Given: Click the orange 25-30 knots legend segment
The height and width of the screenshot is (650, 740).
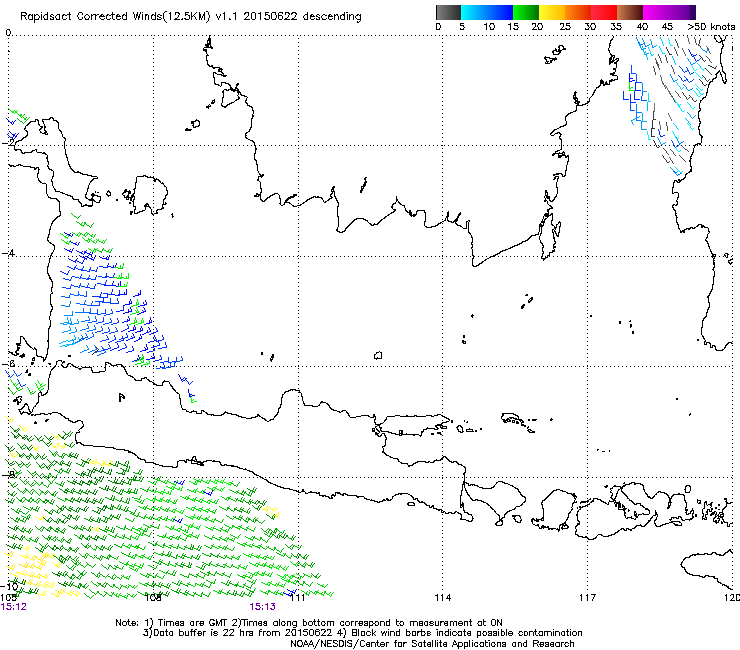Looking at the screenshot, I should click(x=578, y=12).
